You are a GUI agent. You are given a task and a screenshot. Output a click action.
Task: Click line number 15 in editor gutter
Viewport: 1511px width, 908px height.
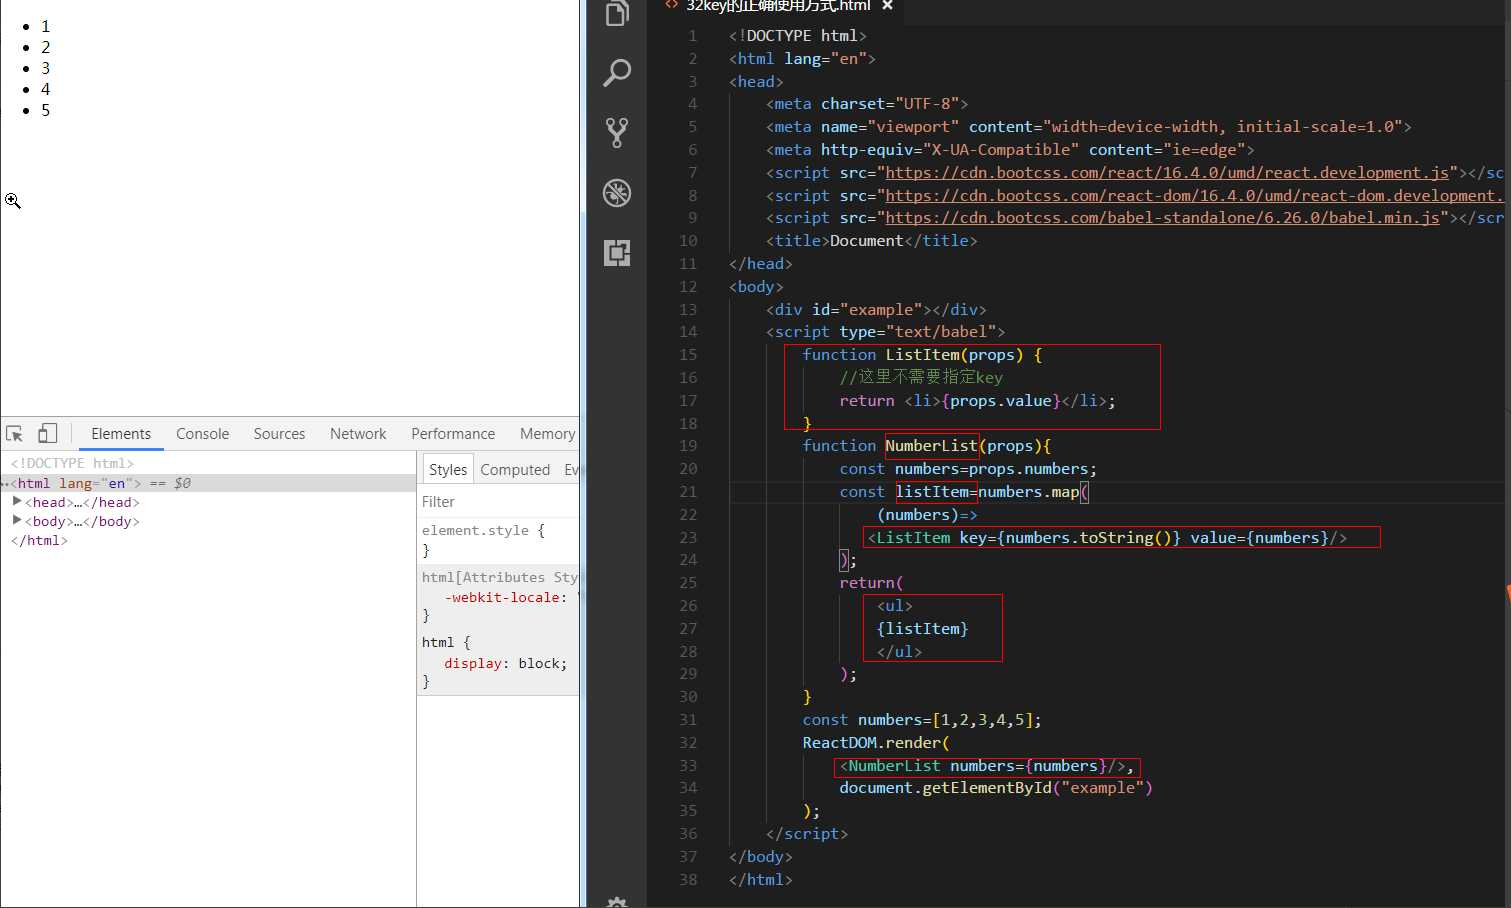(688, 354)
